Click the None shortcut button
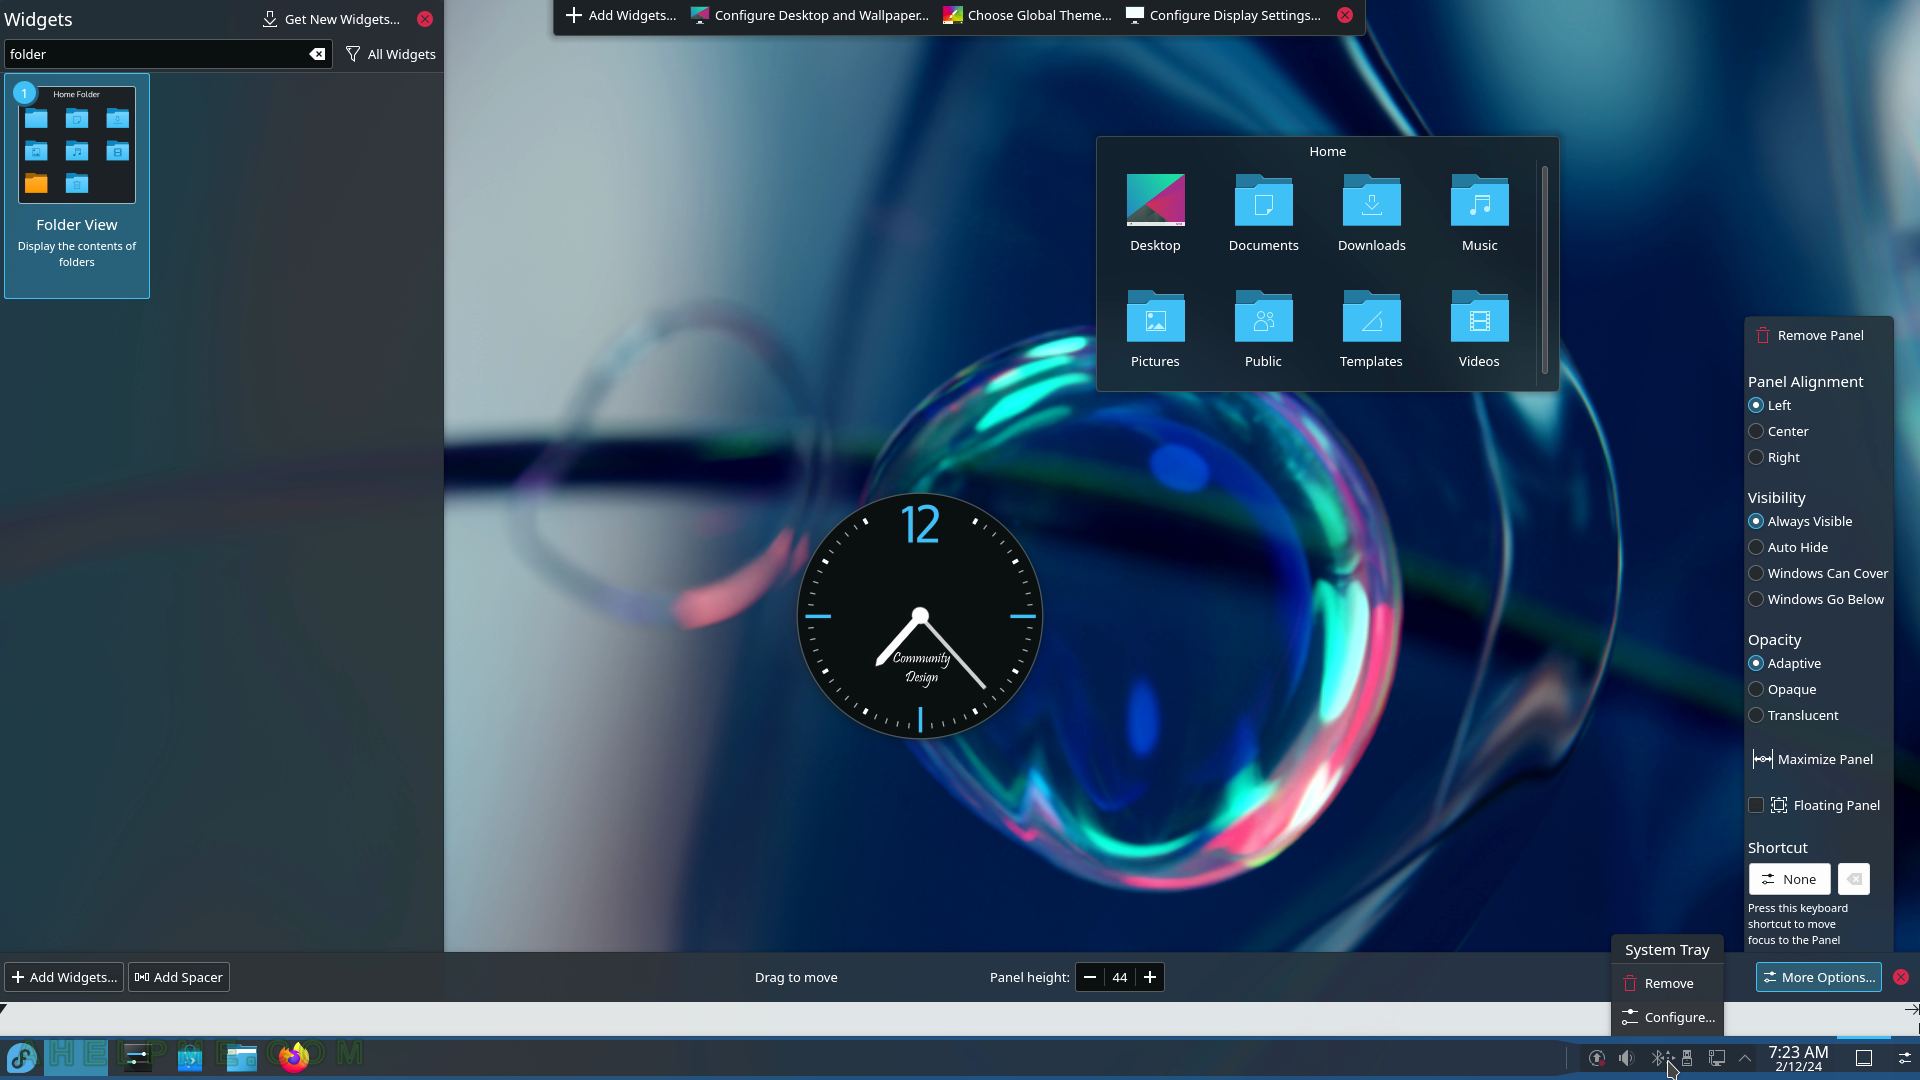The height and width of the screenshot is (1080, 1920). tap(1789, 879)
